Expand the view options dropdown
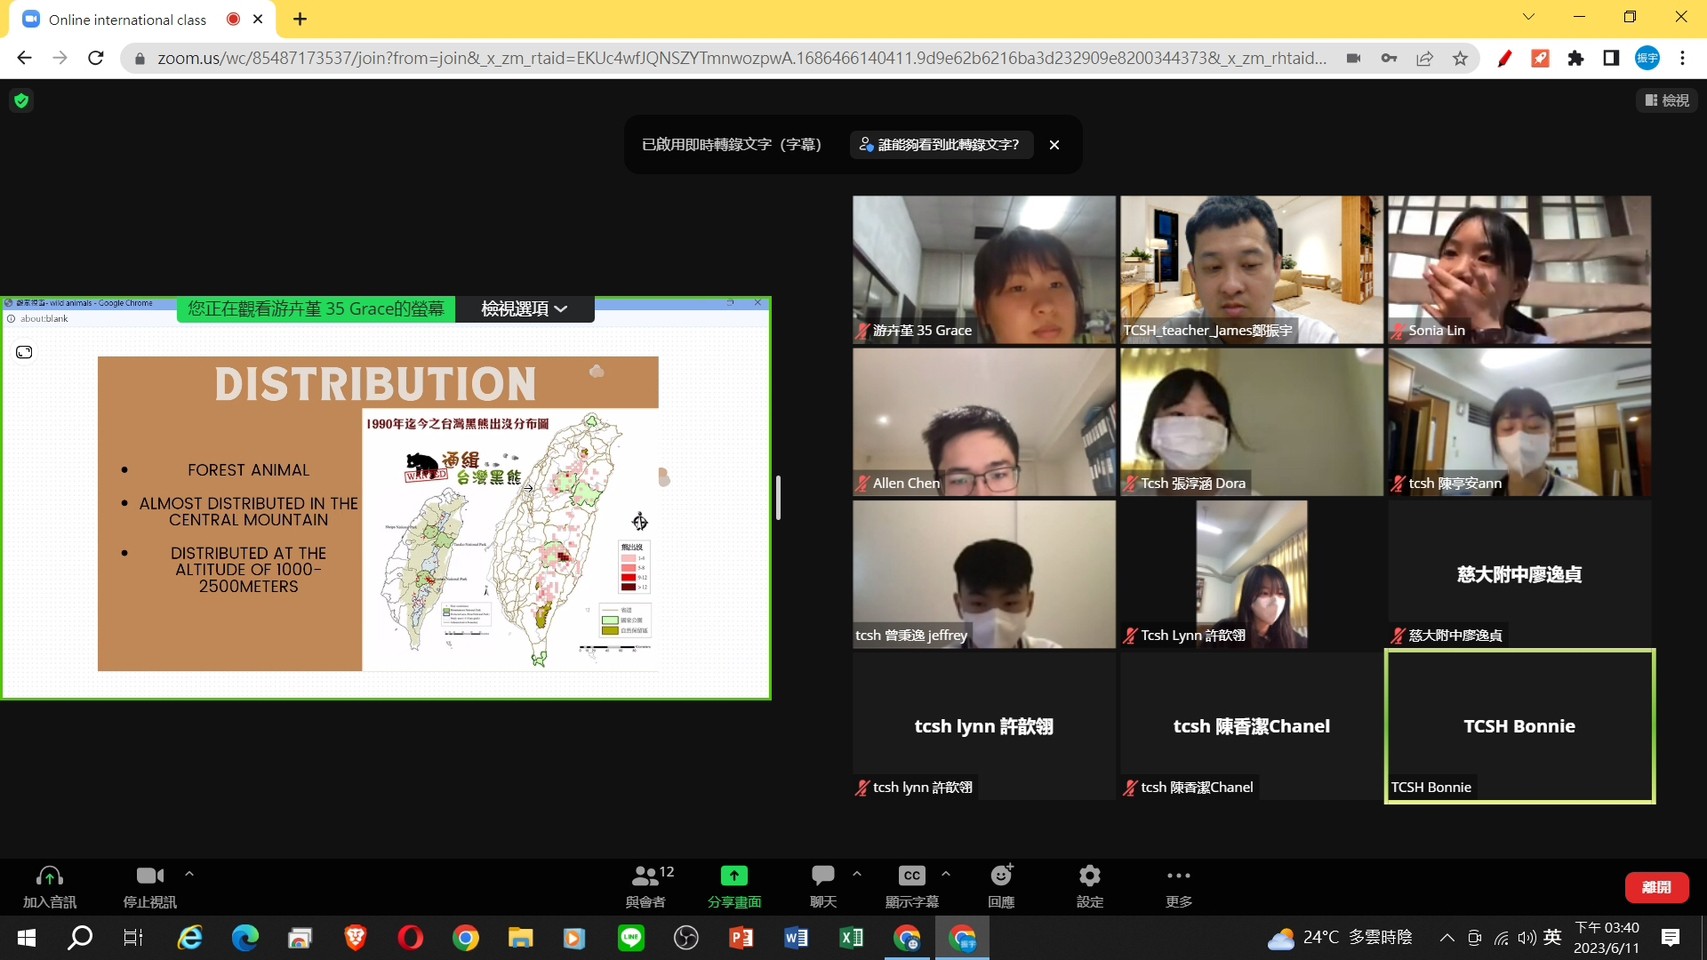The image size is (1707, 960). [524, 309]
